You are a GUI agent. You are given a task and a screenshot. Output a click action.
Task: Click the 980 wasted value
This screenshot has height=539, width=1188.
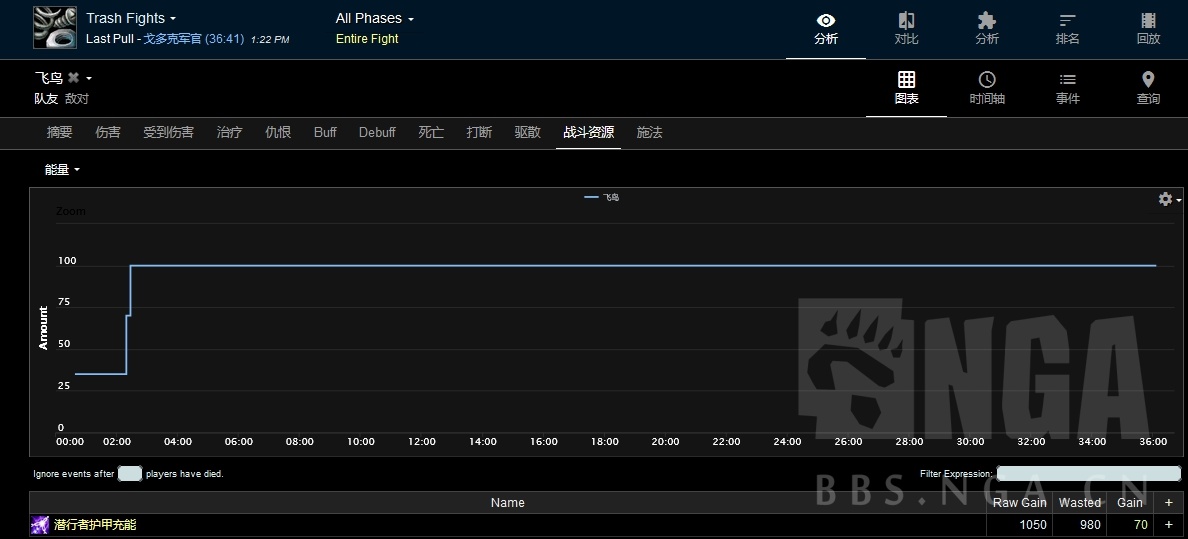tap(1090, 525)
